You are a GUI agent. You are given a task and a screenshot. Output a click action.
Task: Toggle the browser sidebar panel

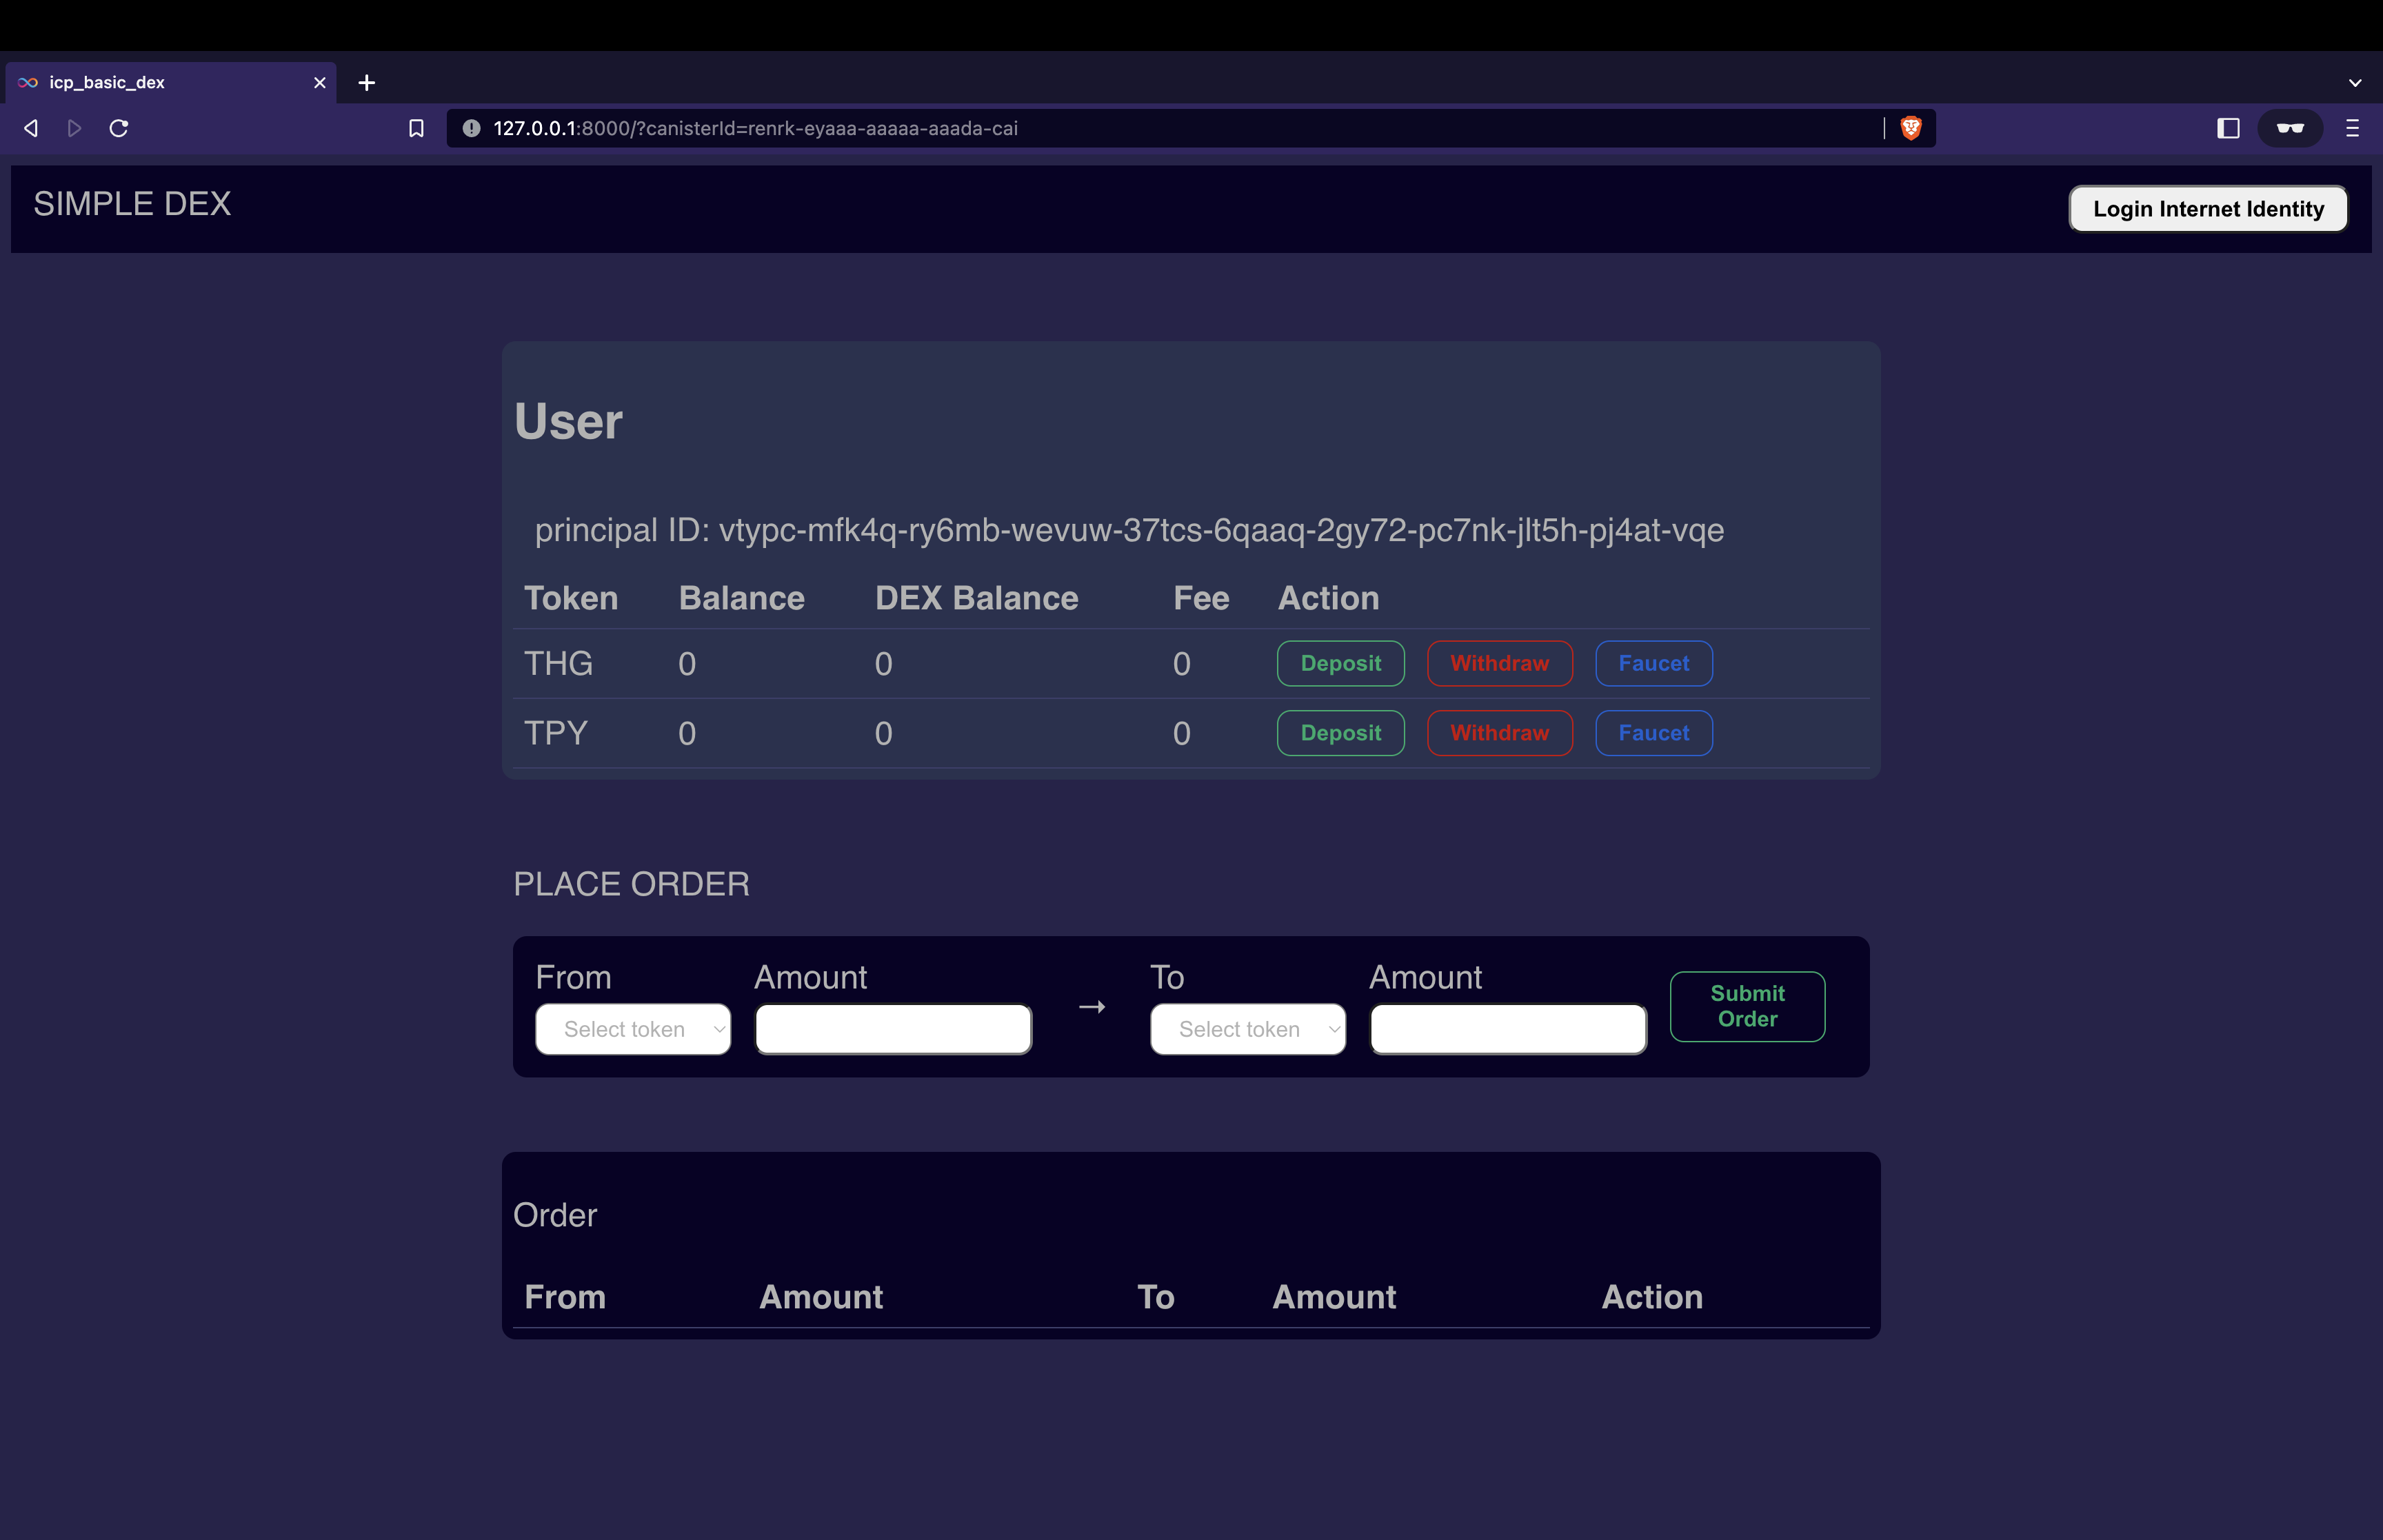click(2228, 128)
